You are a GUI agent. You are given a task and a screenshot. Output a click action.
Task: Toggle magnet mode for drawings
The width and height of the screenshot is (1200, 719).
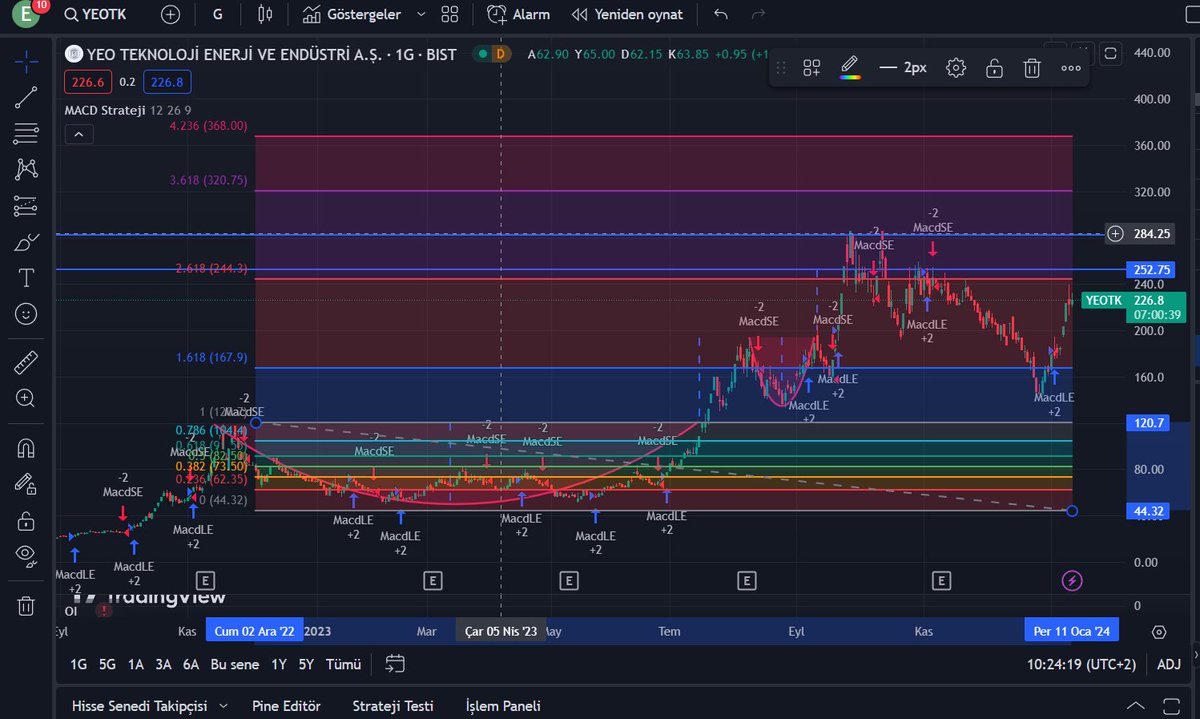[26, 448]
